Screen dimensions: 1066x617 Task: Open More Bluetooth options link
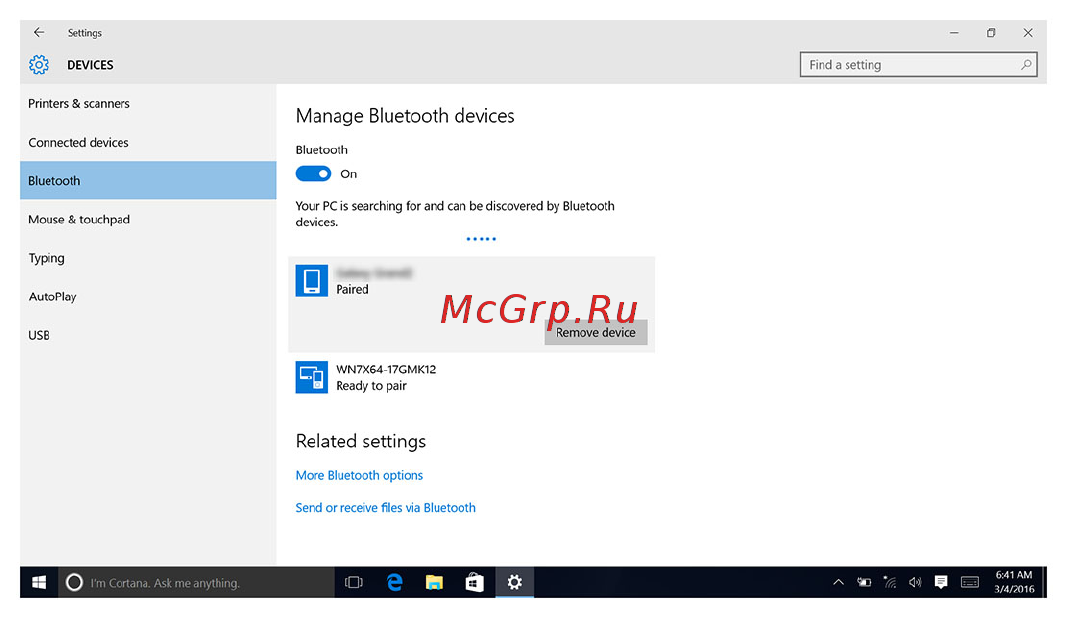point(359,475)
